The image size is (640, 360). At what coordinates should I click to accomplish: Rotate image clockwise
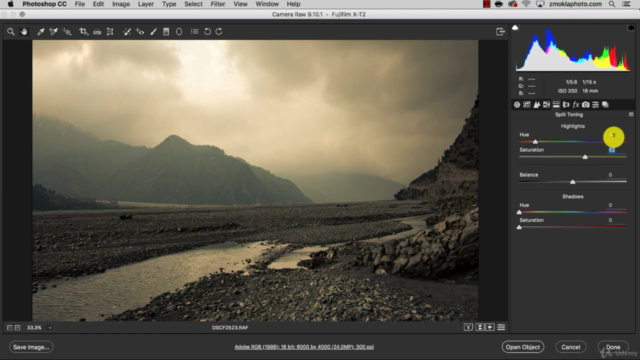point(219,31)
